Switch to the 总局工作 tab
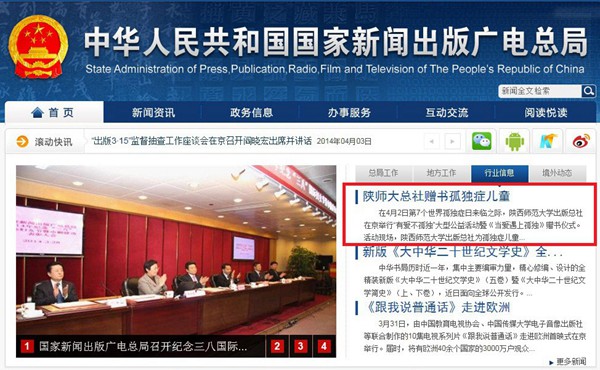Viewport: 600px width, 370px height. (x=384, y=173)
